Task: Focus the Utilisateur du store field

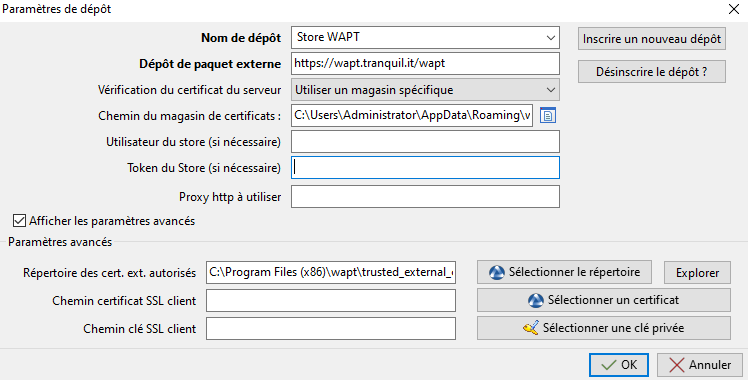Action: (425, 142)
